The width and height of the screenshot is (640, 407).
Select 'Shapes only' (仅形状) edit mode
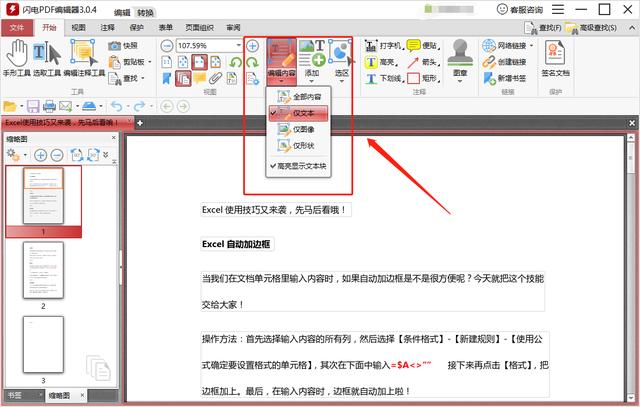(x=298, y=145)
